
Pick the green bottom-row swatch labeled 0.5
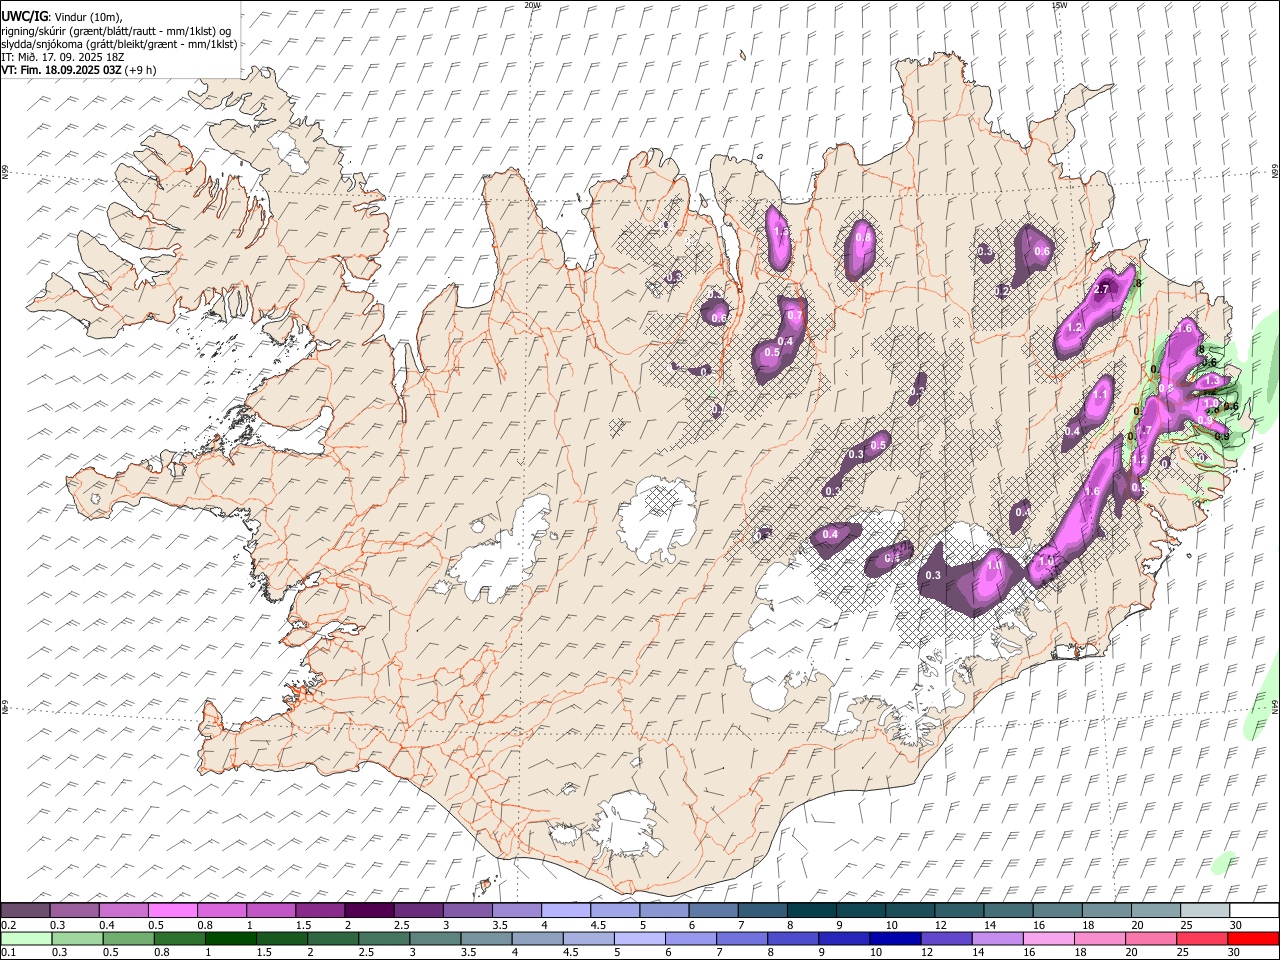click(x=129, y=939)
